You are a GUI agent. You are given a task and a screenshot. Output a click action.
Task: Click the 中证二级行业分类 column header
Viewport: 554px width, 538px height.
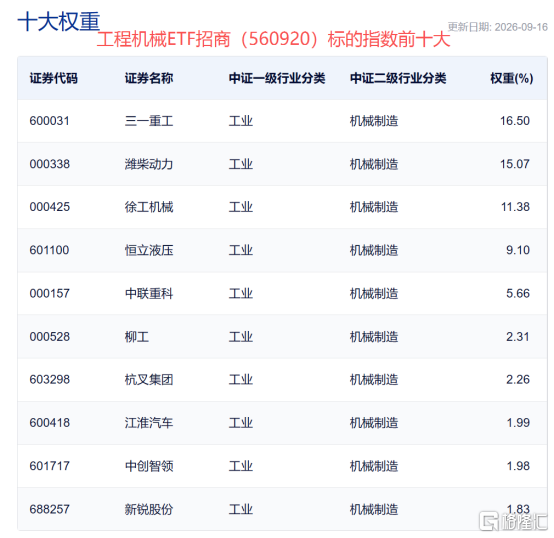click(x=398, y=78)
